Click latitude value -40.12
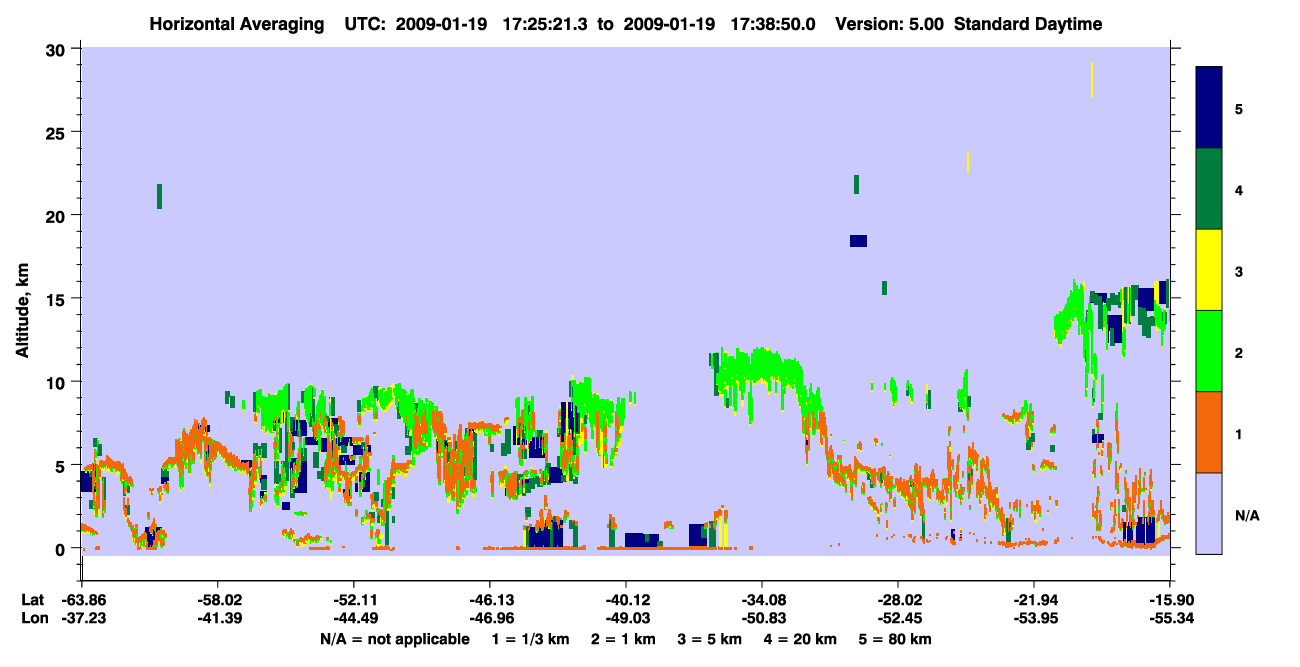The height and width of the screenshot is (667, 1300). click(626, 600)
